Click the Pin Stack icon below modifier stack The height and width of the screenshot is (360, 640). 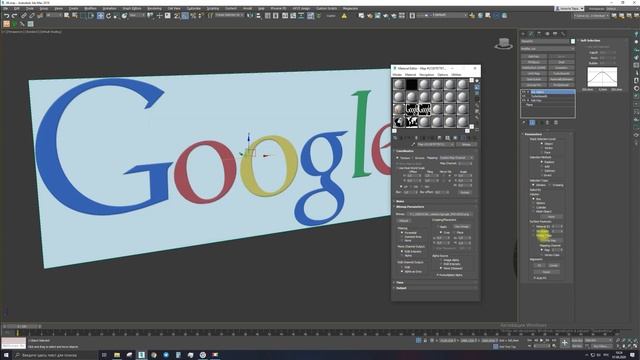(x=524, y=122)
